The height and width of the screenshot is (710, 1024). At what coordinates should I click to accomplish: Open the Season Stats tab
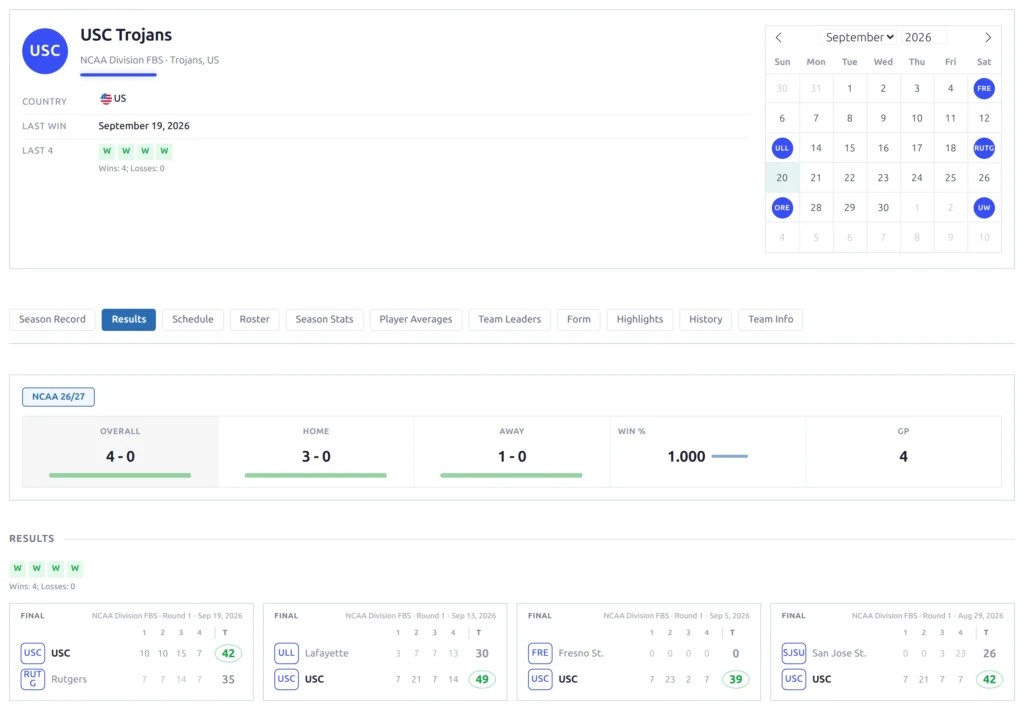[x=325, y=319]
